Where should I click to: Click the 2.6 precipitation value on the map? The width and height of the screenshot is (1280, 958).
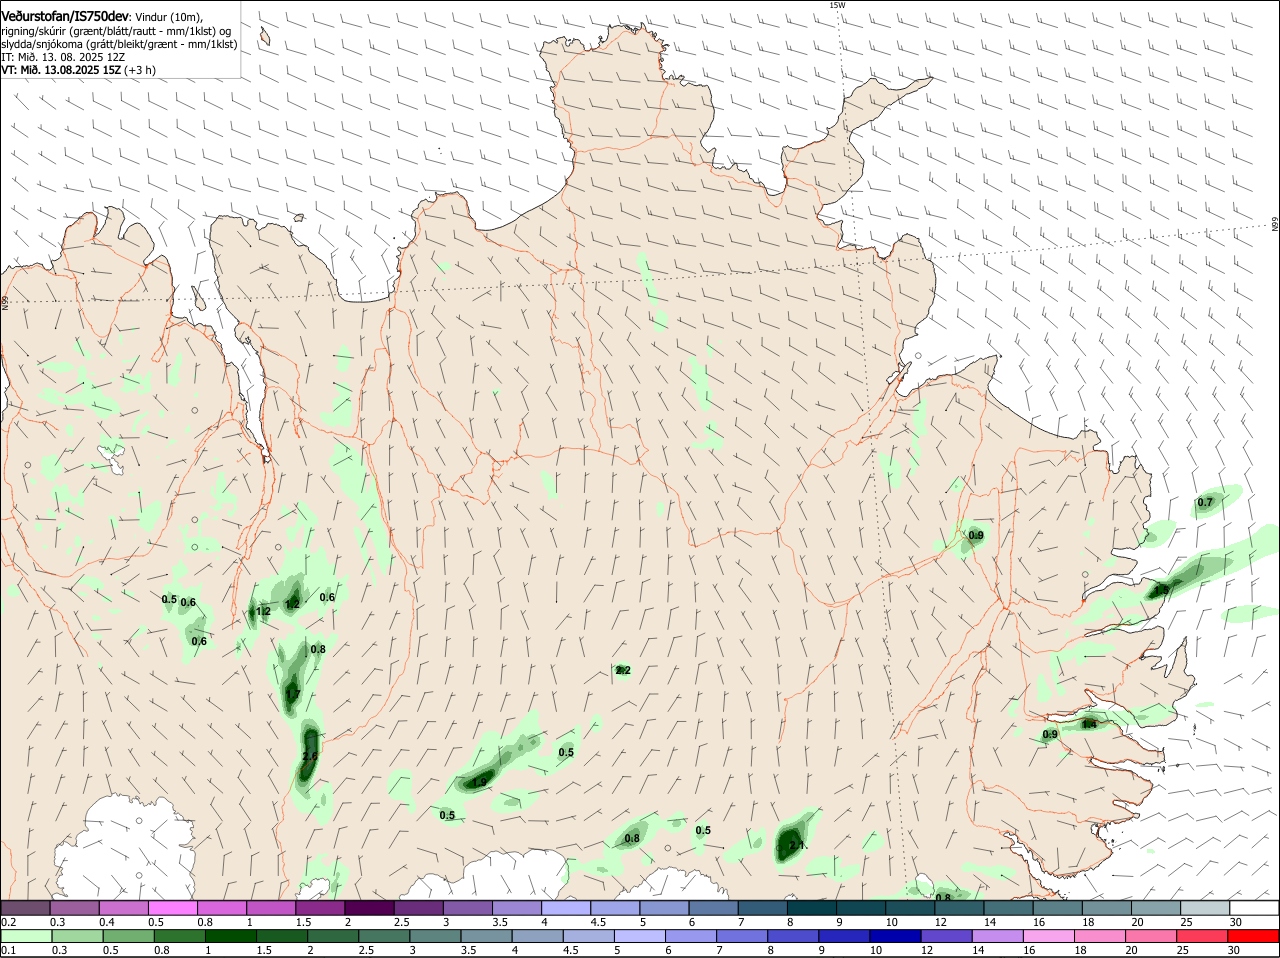[x=309, y=757]
